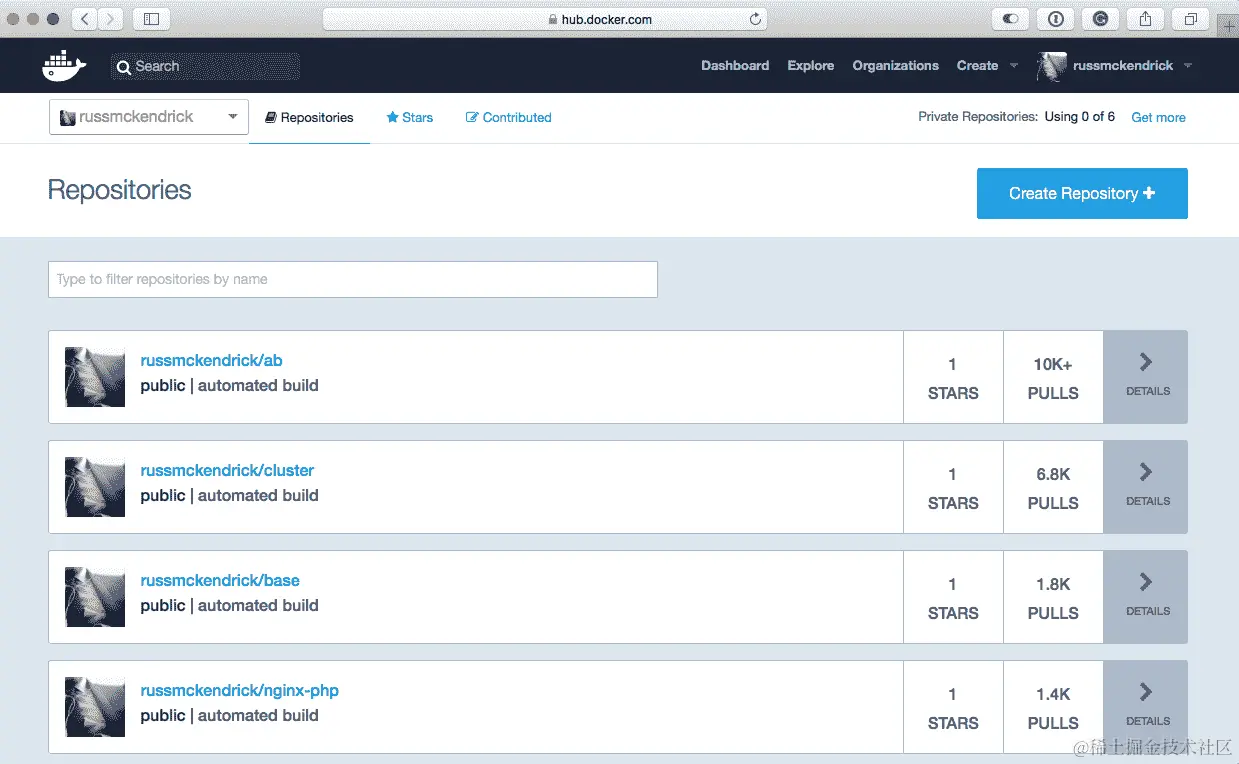The height and width of the screenshot is (764, 1239).
Task: Switch to the Stars tab
Action: [x=410, y=118]
